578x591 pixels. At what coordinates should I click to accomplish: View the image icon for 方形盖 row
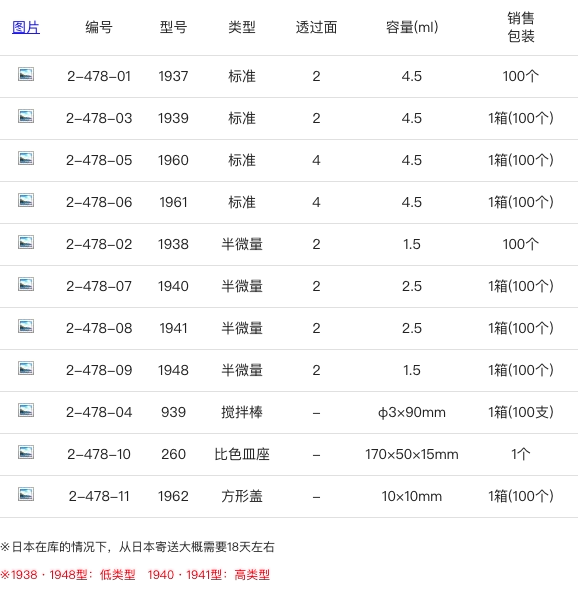click(x=26, y=495)
